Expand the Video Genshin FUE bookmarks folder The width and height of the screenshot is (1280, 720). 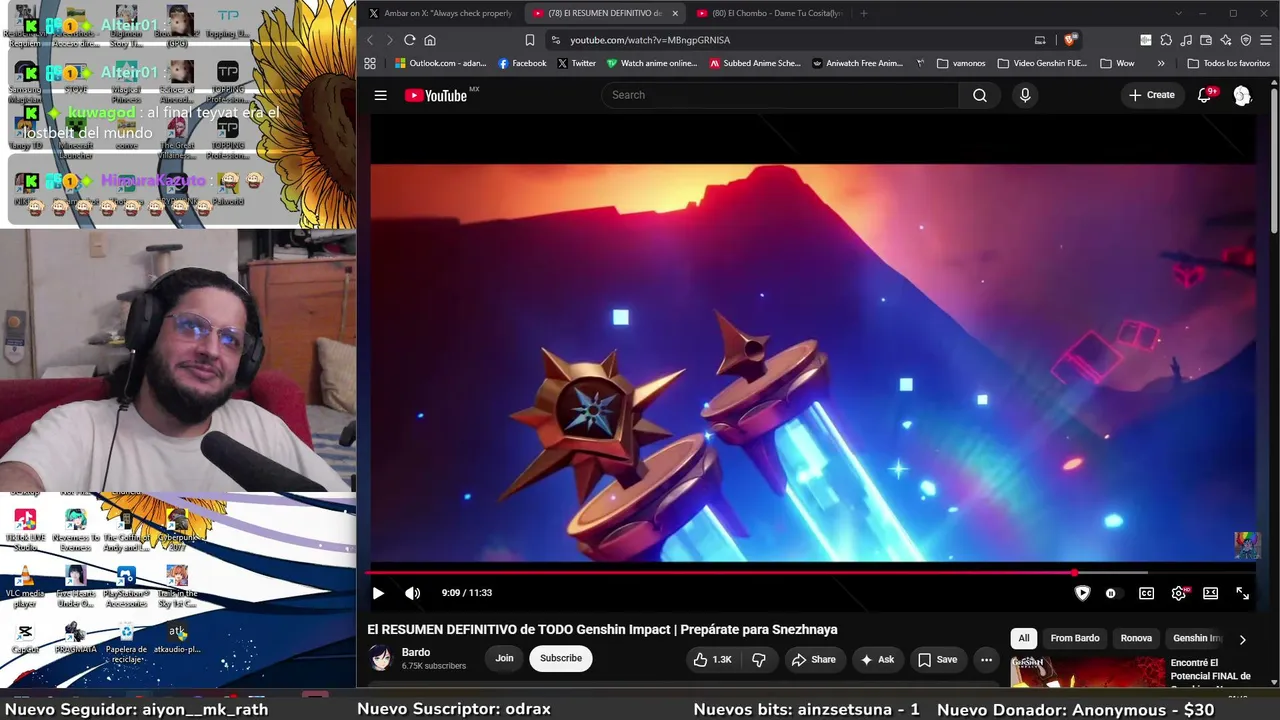[1042, 63]
